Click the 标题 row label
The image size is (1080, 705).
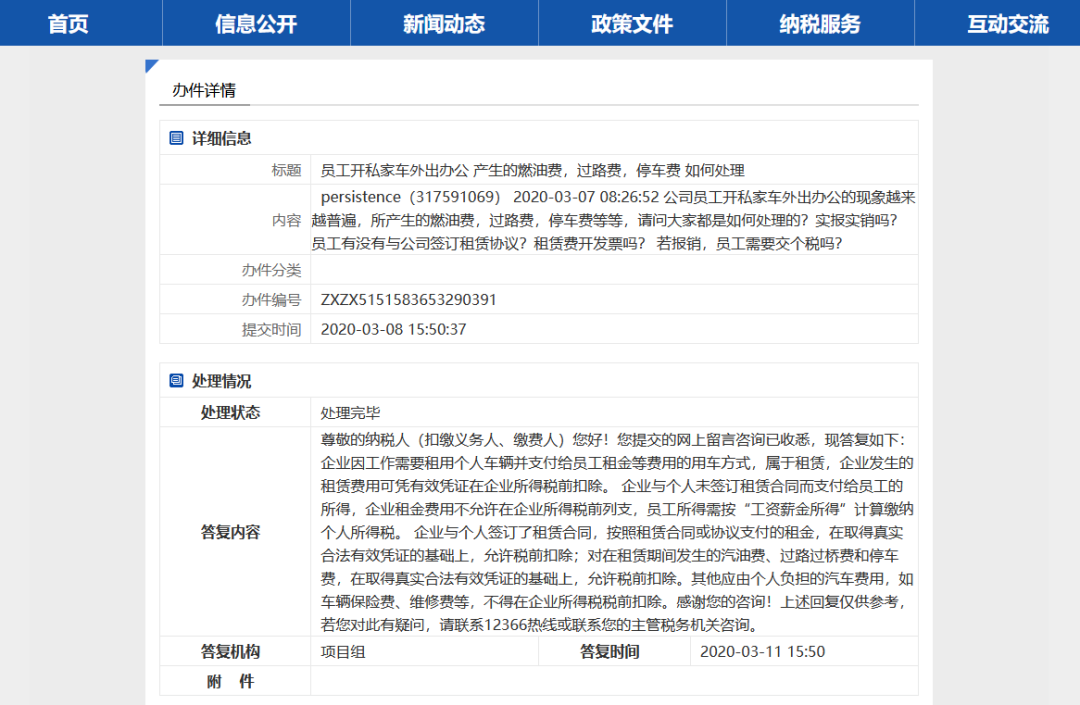tap(287, 170)
